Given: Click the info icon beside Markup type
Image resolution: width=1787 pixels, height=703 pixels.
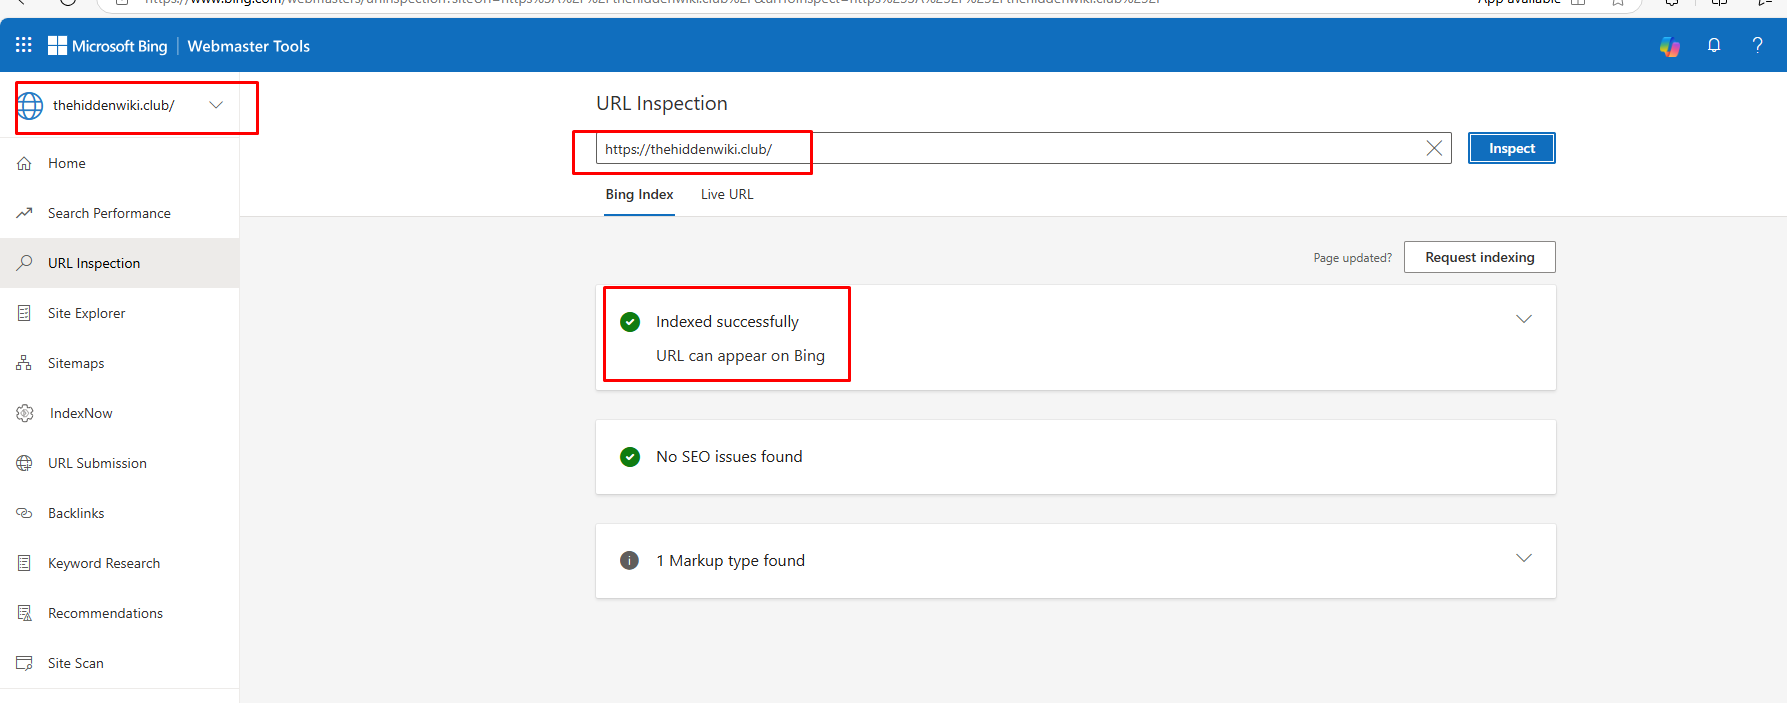Looking at the screenshot, I should tap(630, 561).
